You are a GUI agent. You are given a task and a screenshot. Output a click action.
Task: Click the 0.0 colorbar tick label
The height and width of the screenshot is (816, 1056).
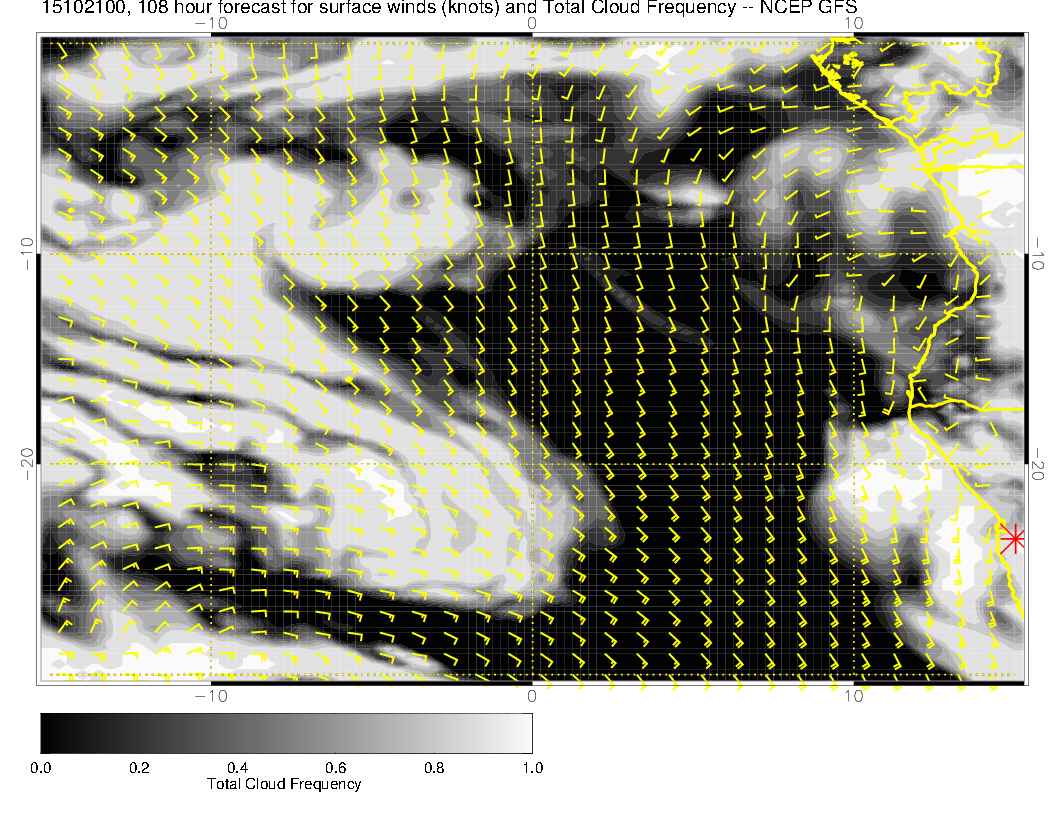(x=41, y=768)
